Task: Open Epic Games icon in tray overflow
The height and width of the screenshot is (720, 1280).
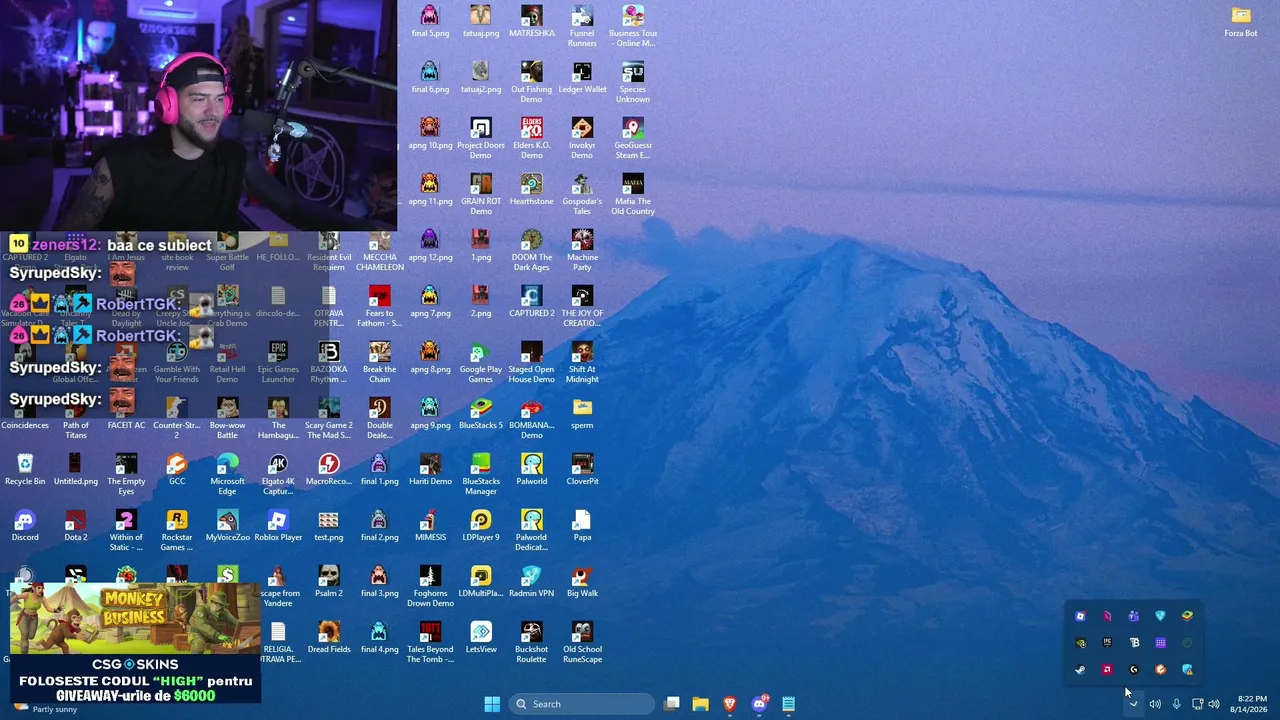Action: pyautogui.click(x=1107, y=643)
